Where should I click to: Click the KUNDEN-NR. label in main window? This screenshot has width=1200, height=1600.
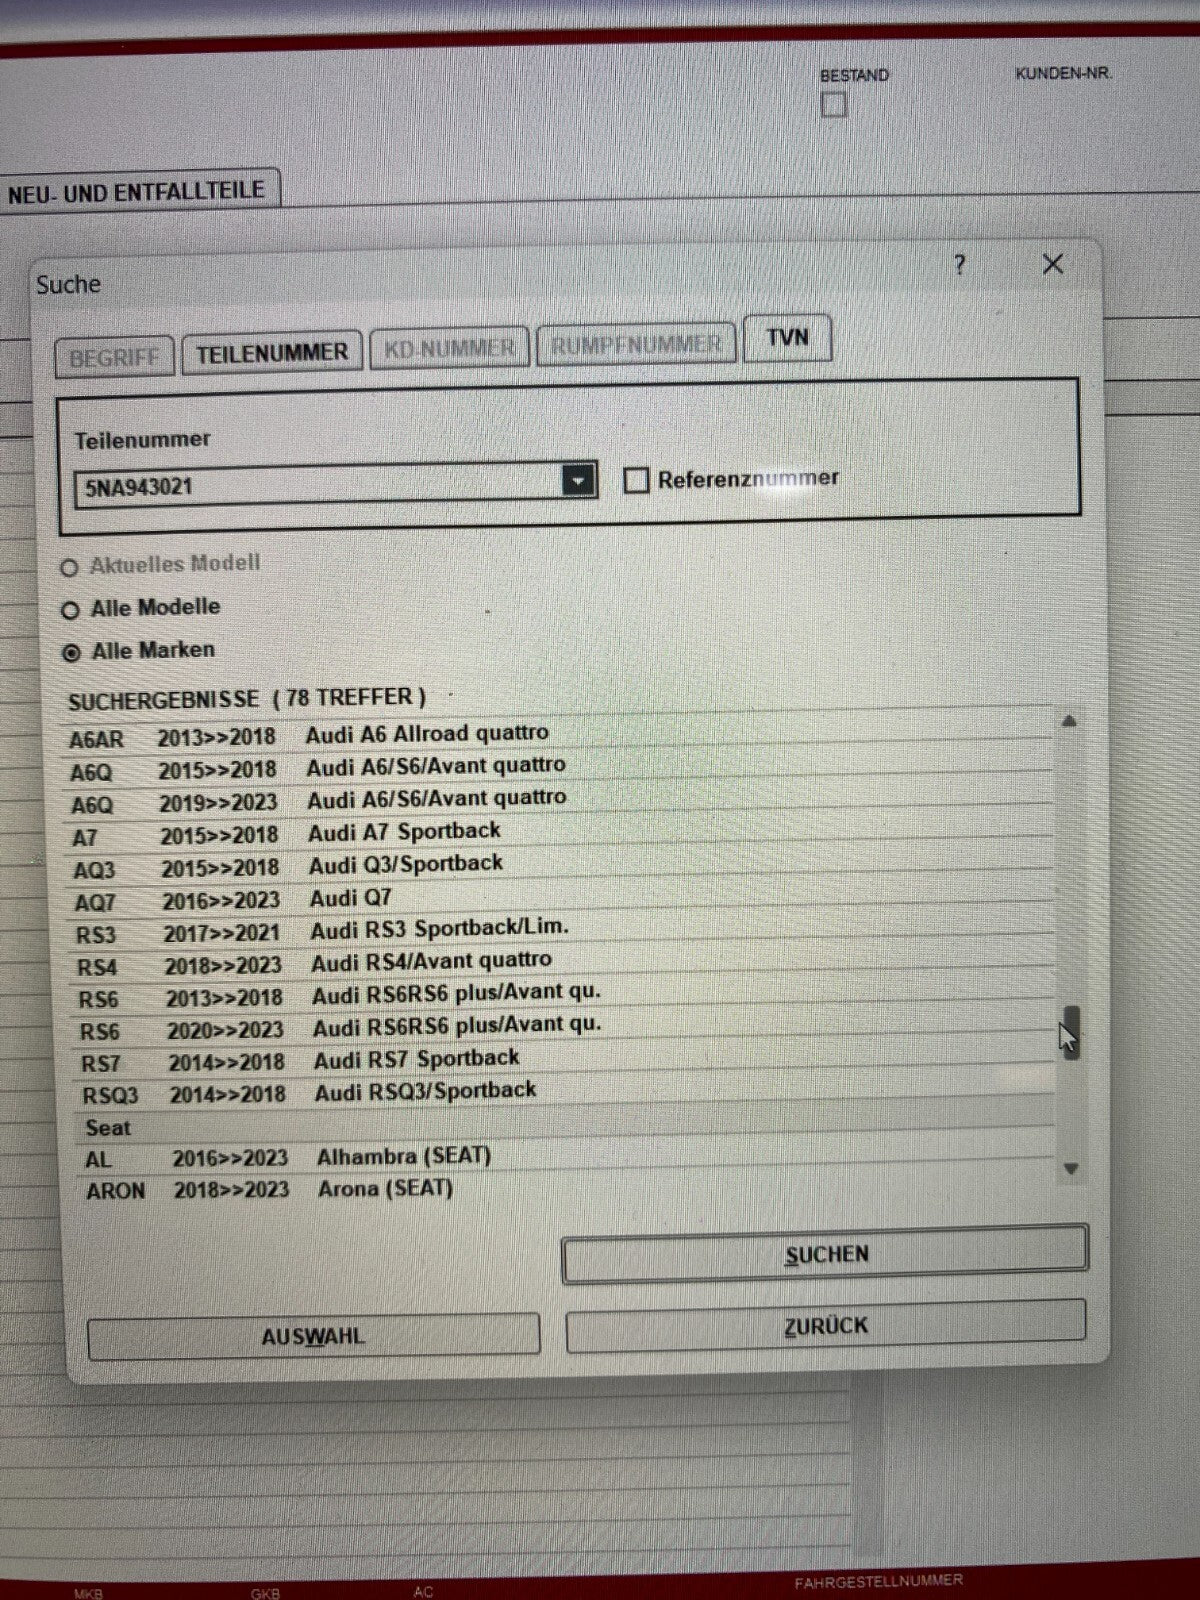tap(1063, 74)
